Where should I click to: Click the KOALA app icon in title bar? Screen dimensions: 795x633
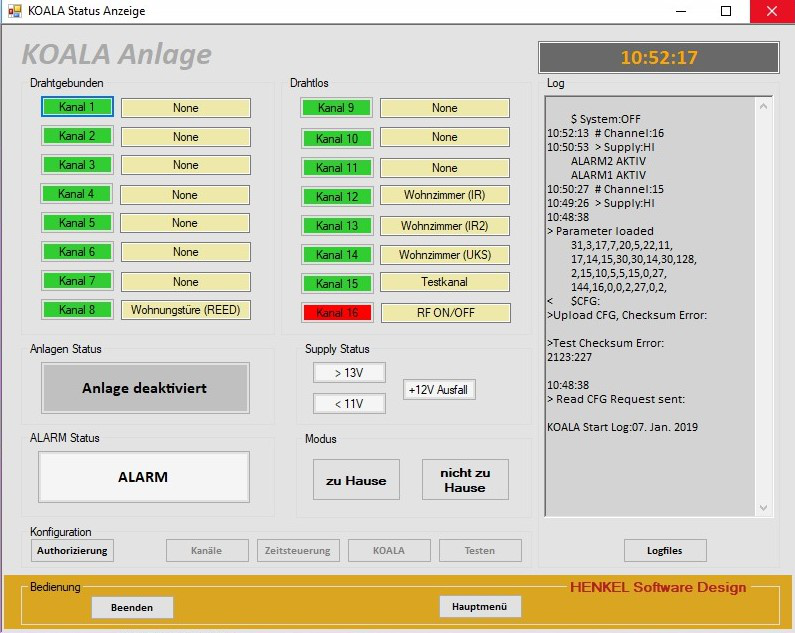14,11
